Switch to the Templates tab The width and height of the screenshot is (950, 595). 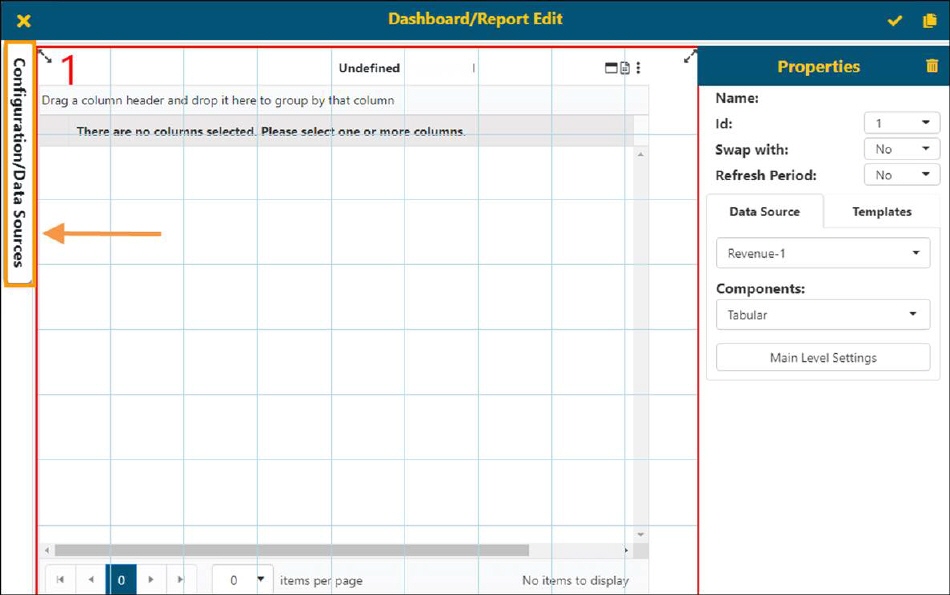point(881,211)
